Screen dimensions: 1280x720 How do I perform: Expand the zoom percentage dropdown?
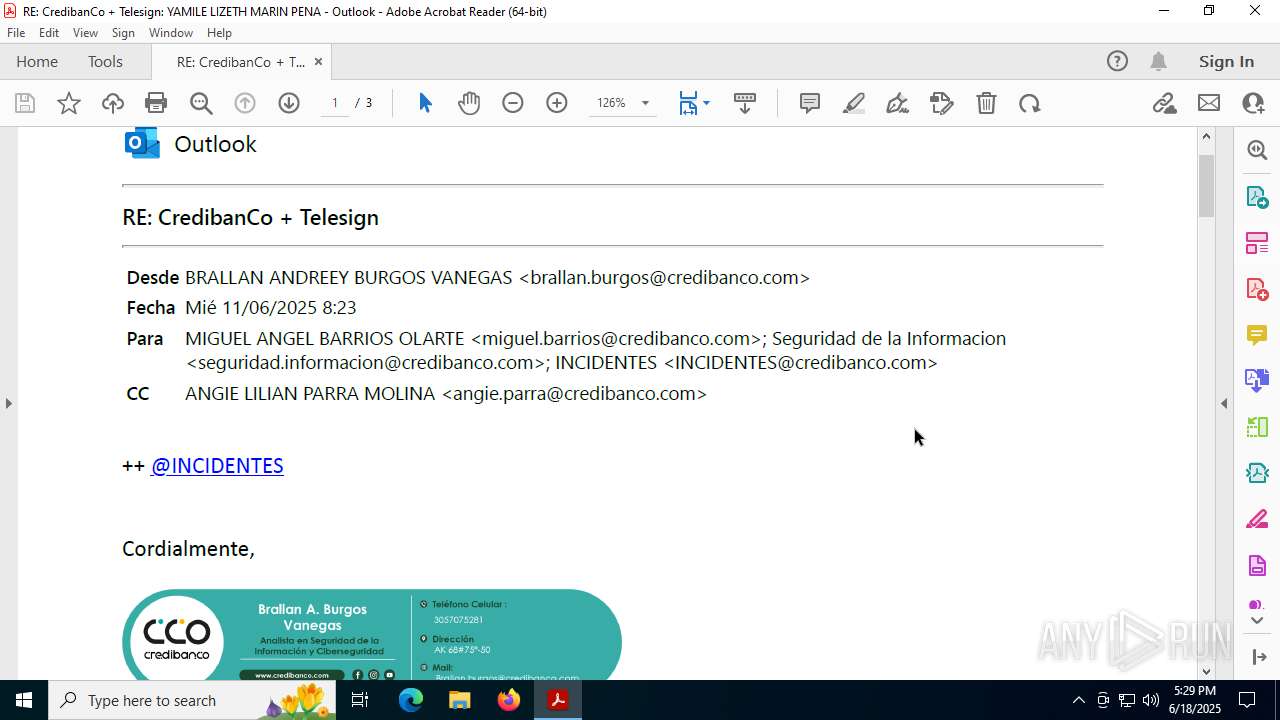(645, 103)
